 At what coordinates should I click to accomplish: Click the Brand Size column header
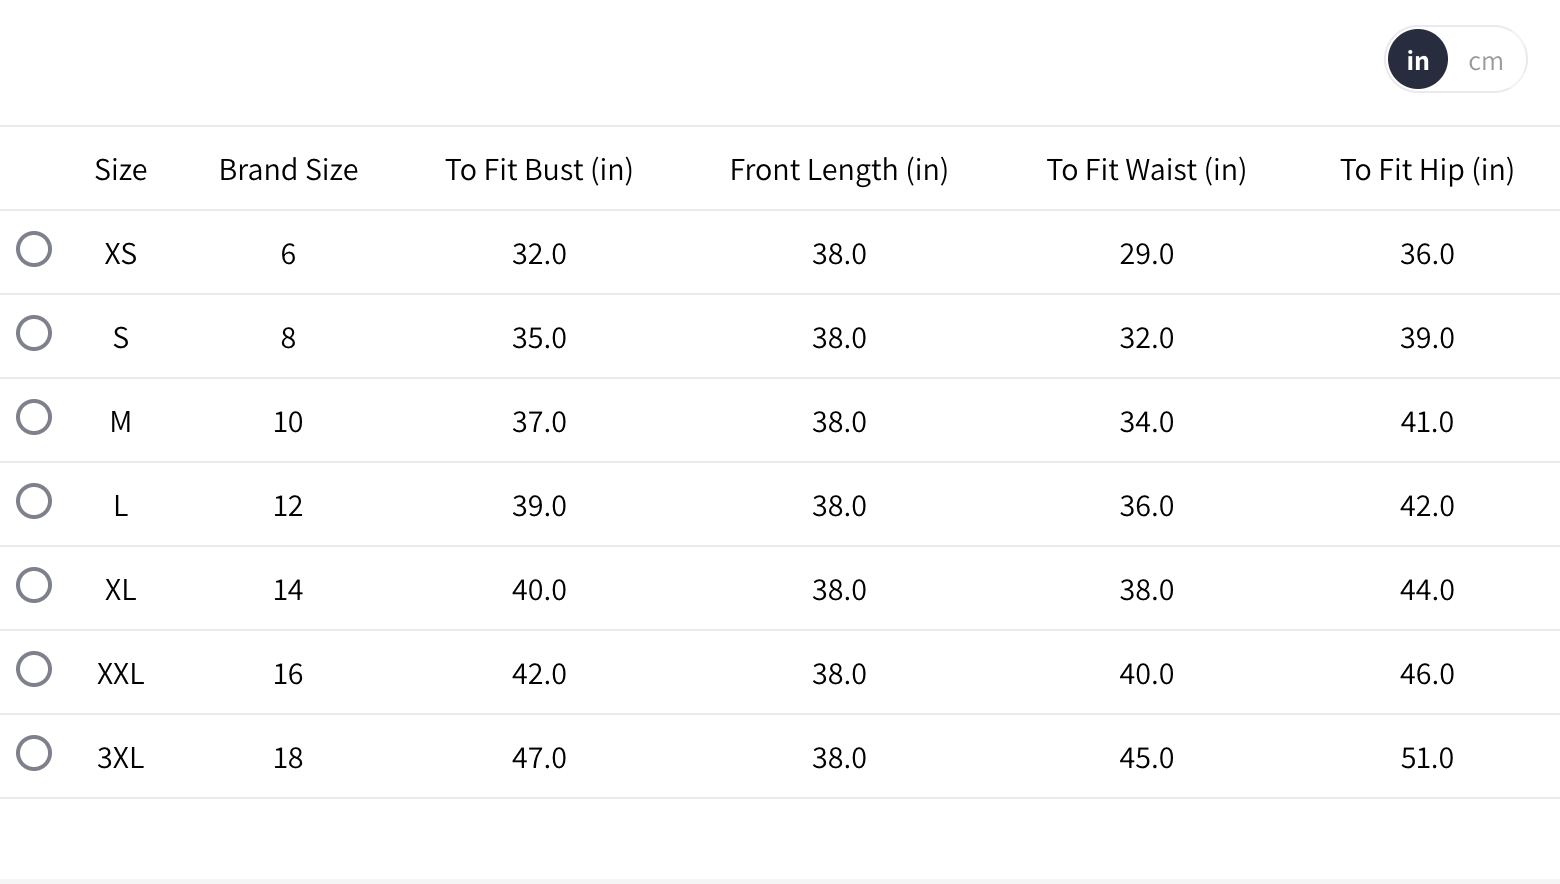coord(288,170)
